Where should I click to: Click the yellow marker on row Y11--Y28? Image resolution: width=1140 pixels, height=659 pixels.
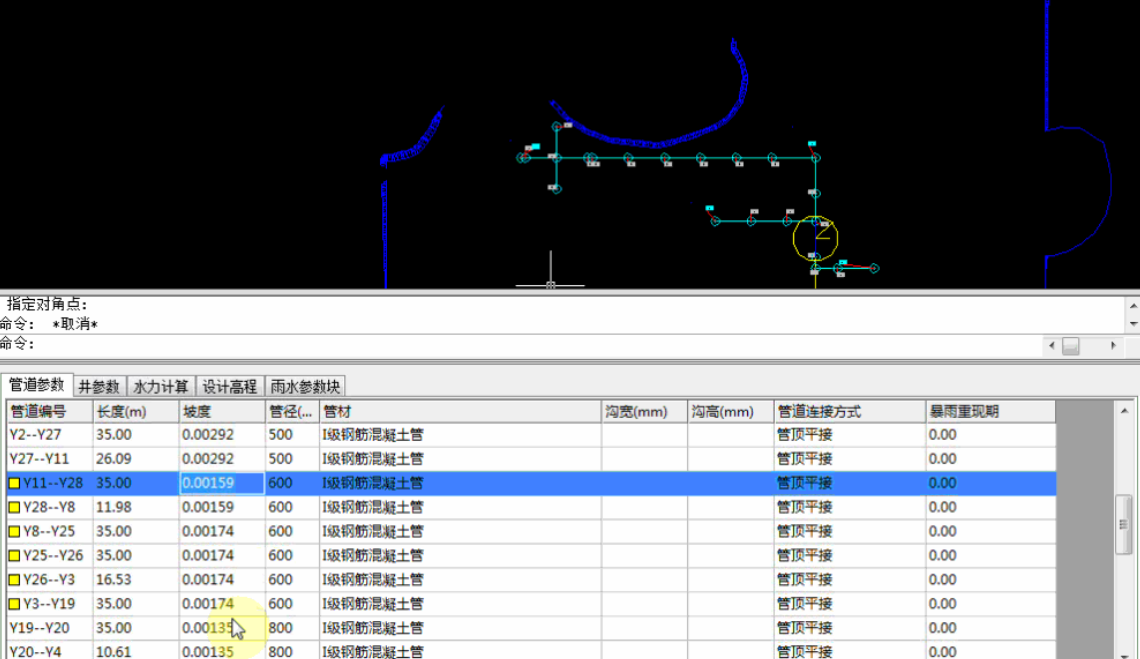pos(15,484)
